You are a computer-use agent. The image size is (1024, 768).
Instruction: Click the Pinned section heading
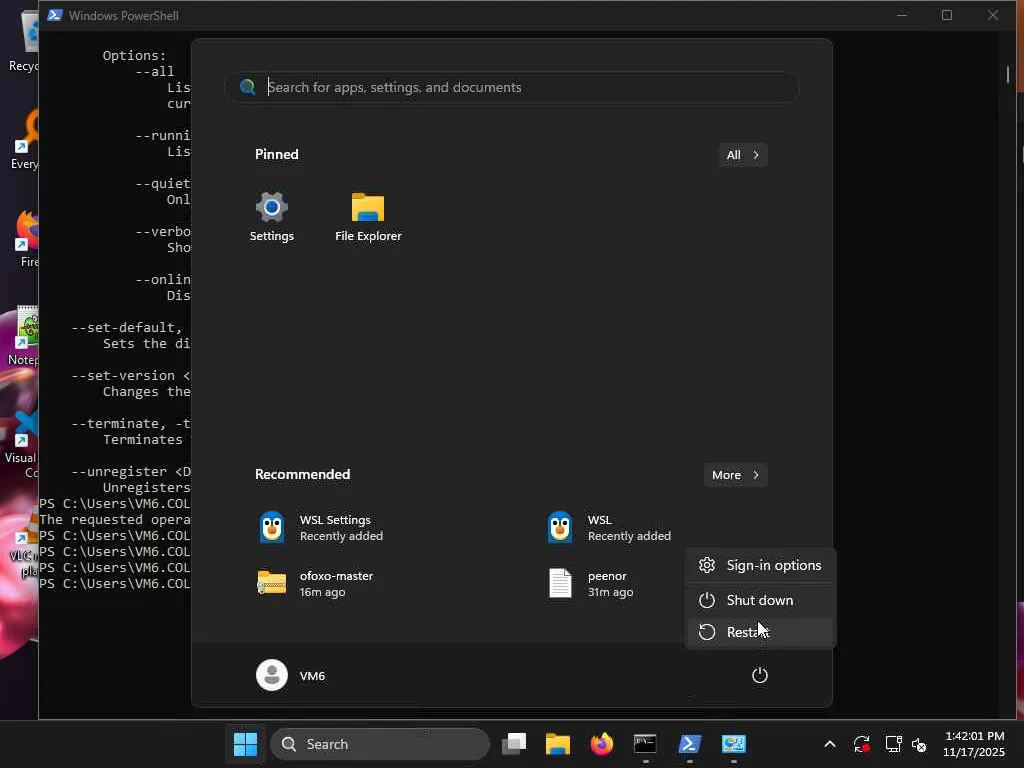click(x=277, y=154)
